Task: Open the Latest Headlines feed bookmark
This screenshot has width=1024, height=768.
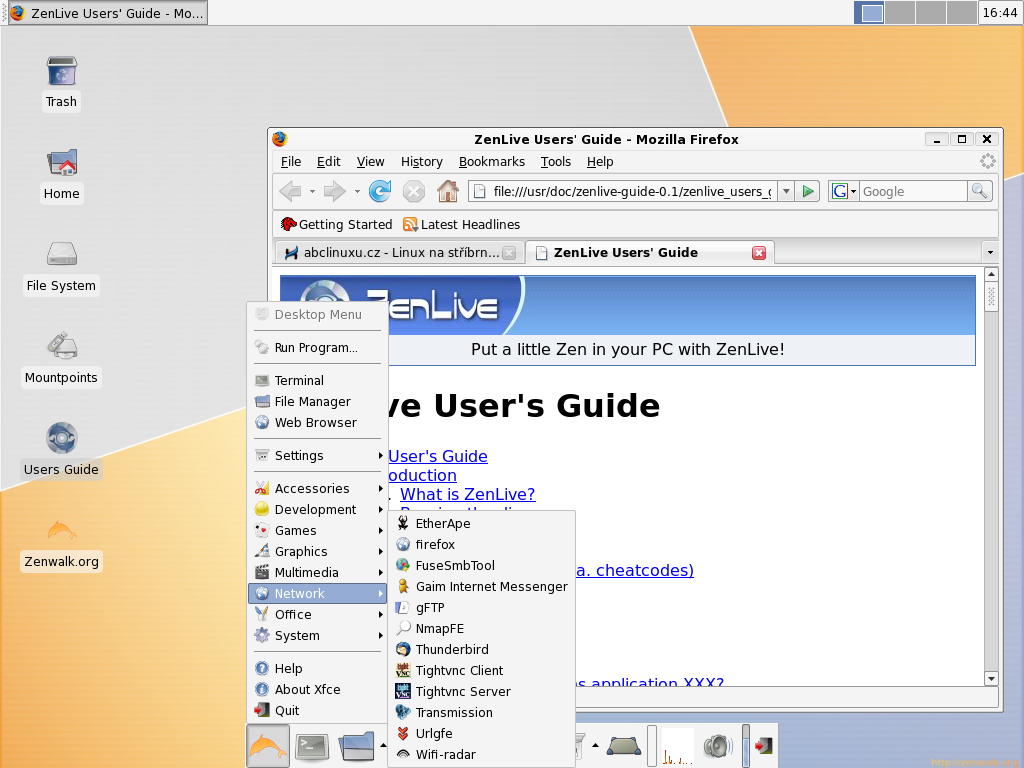Action: click(x=462, y=225)
